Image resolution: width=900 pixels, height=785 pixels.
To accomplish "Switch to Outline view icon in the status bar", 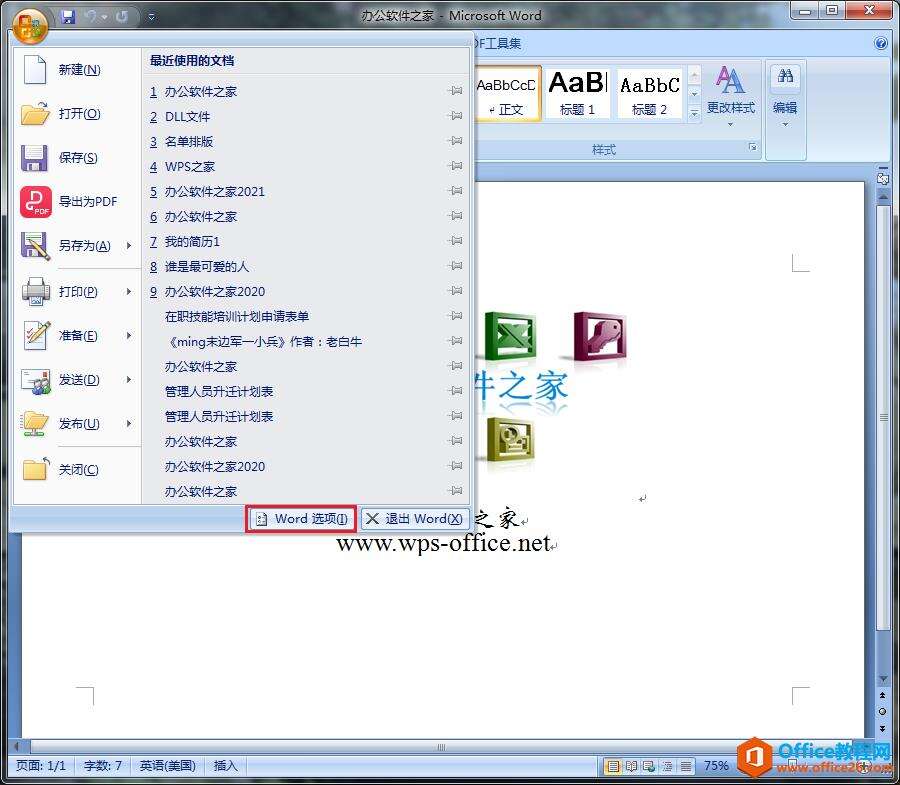I will [668, 766].
